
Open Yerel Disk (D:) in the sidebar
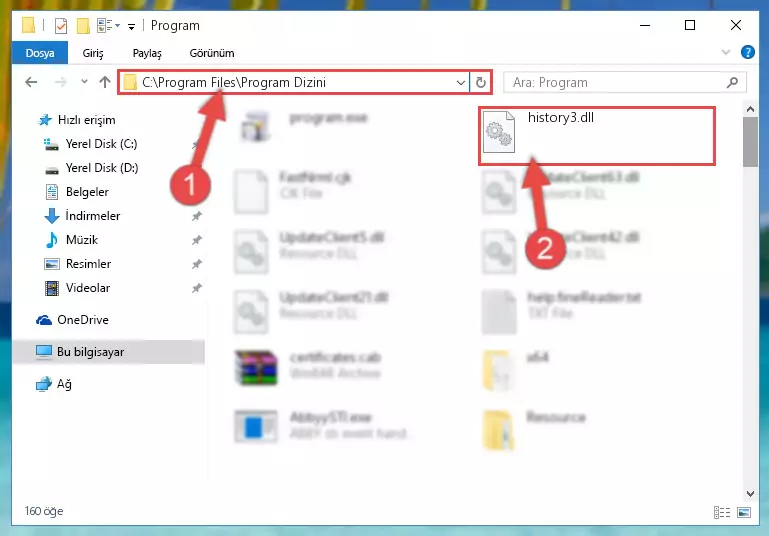tap(91, 168)
